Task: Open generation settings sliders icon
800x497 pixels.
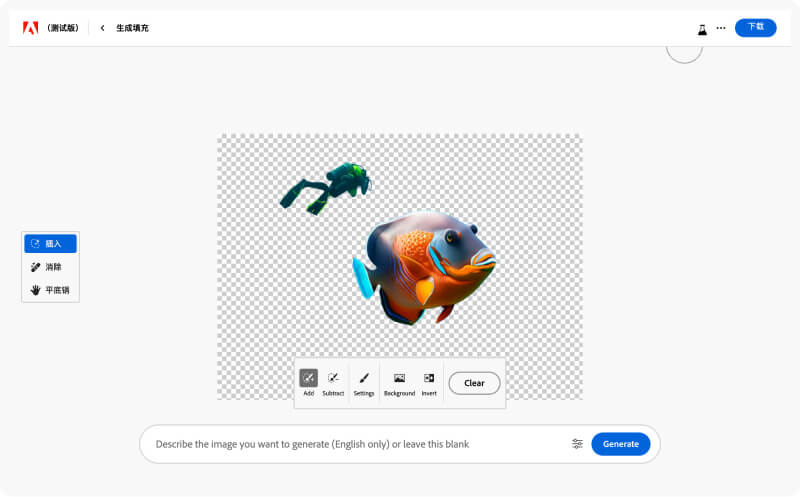Action: (577, 444)
